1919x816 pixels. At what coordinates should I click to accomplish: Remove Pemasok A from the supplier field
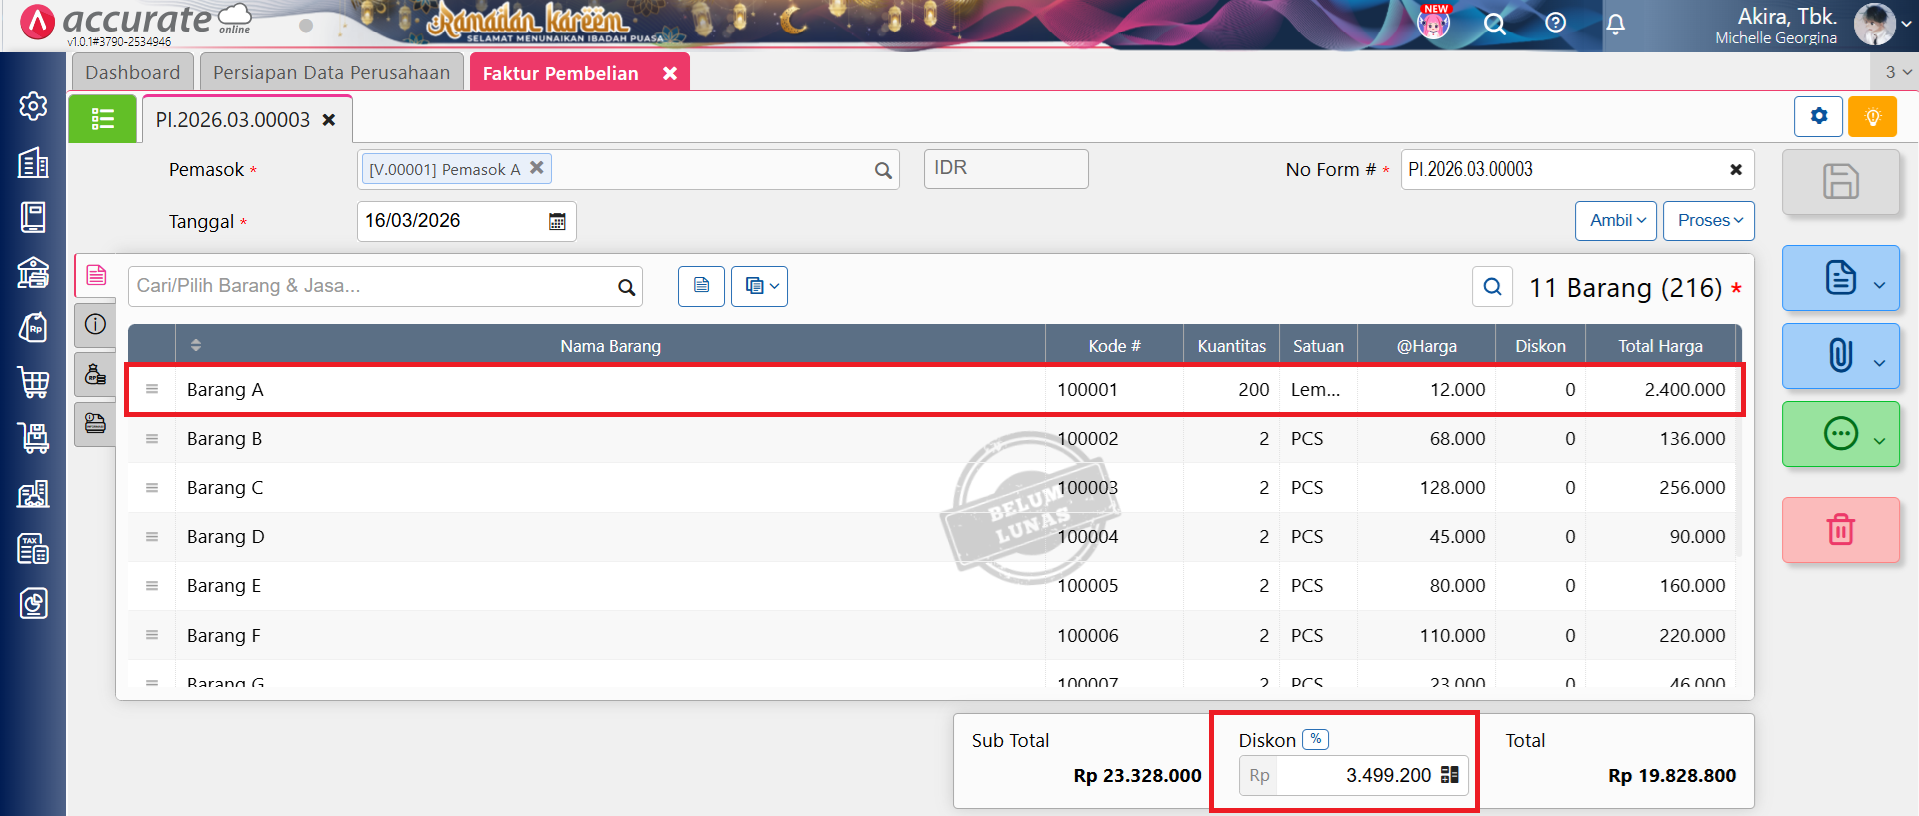[537, 168]
